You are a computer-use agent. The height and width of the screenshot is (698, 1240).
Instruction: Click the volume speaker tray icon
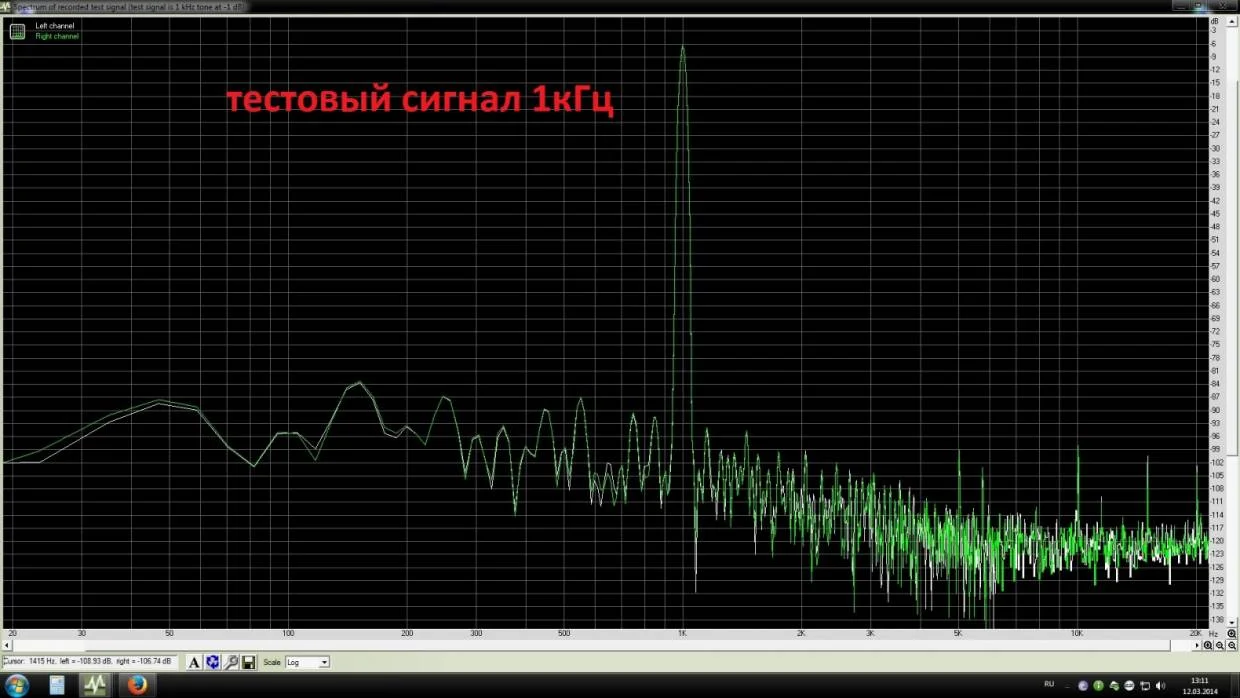click(x=1161, y=685)
